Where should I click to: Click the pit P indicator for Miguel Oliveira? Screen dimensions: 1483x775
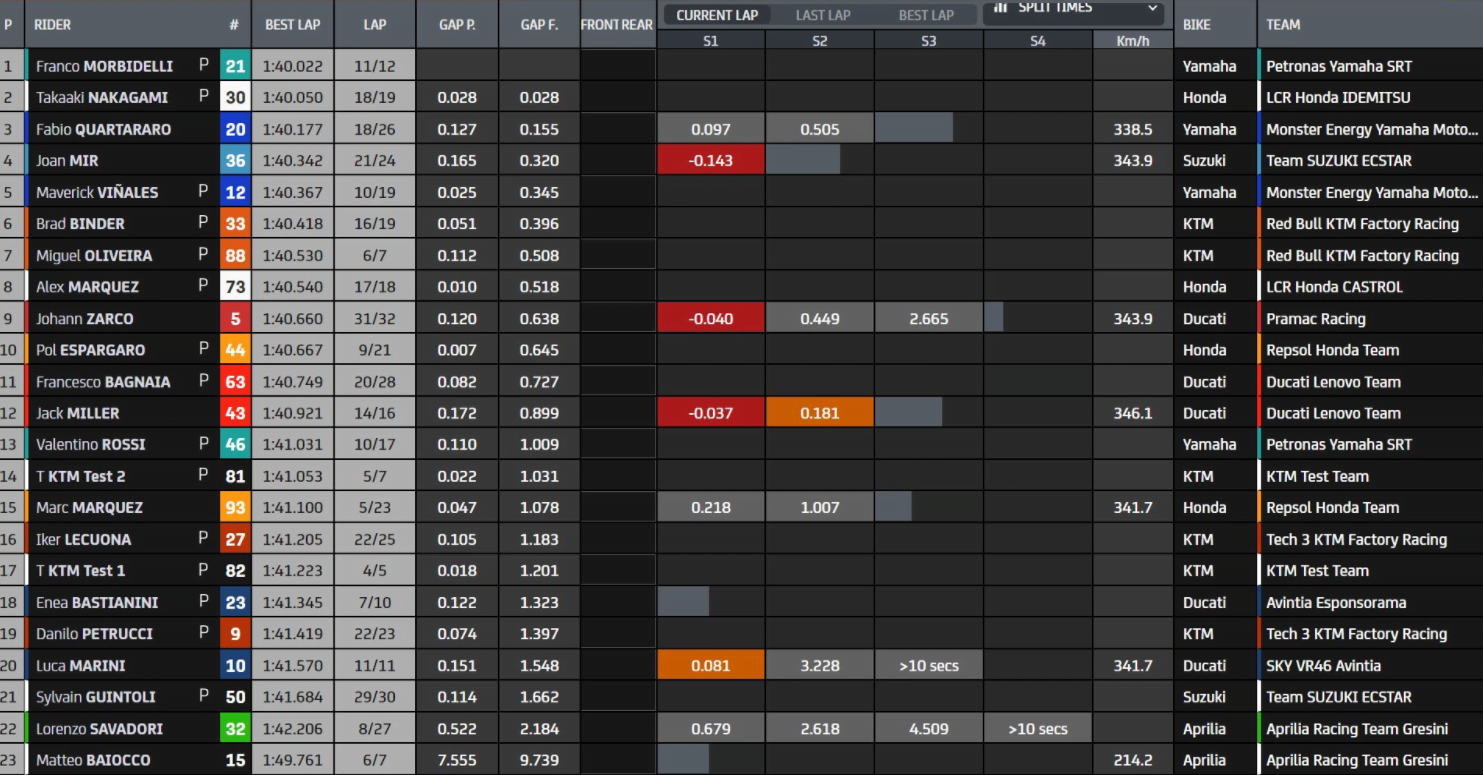(204, 255)
